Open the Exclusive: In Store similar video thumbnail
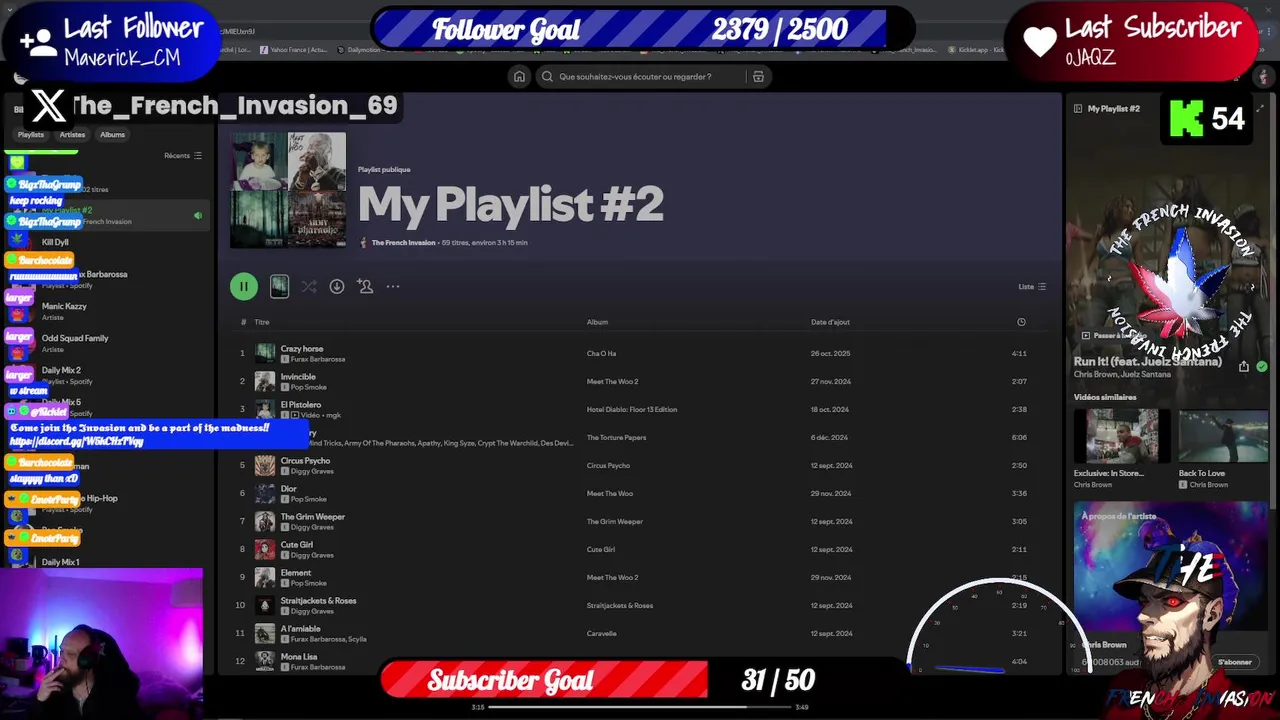Screen dimensions: 1280x720 click(x=1121, y=435)
